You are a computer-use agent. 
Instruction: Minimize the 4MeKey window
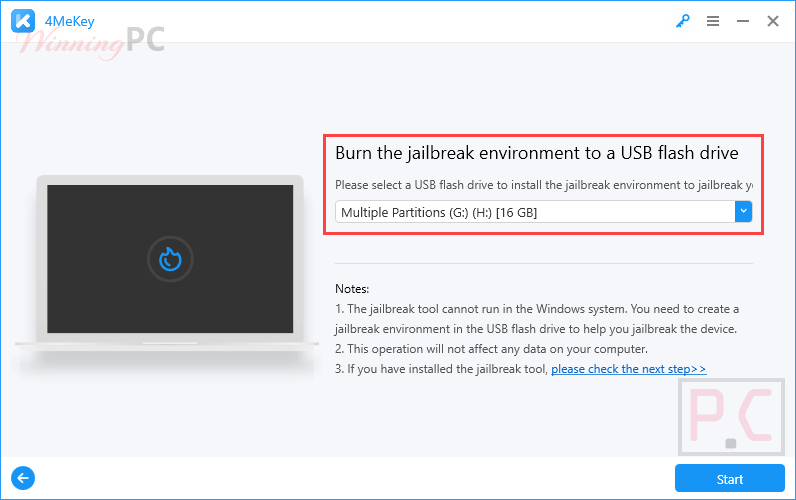[743, 20]
